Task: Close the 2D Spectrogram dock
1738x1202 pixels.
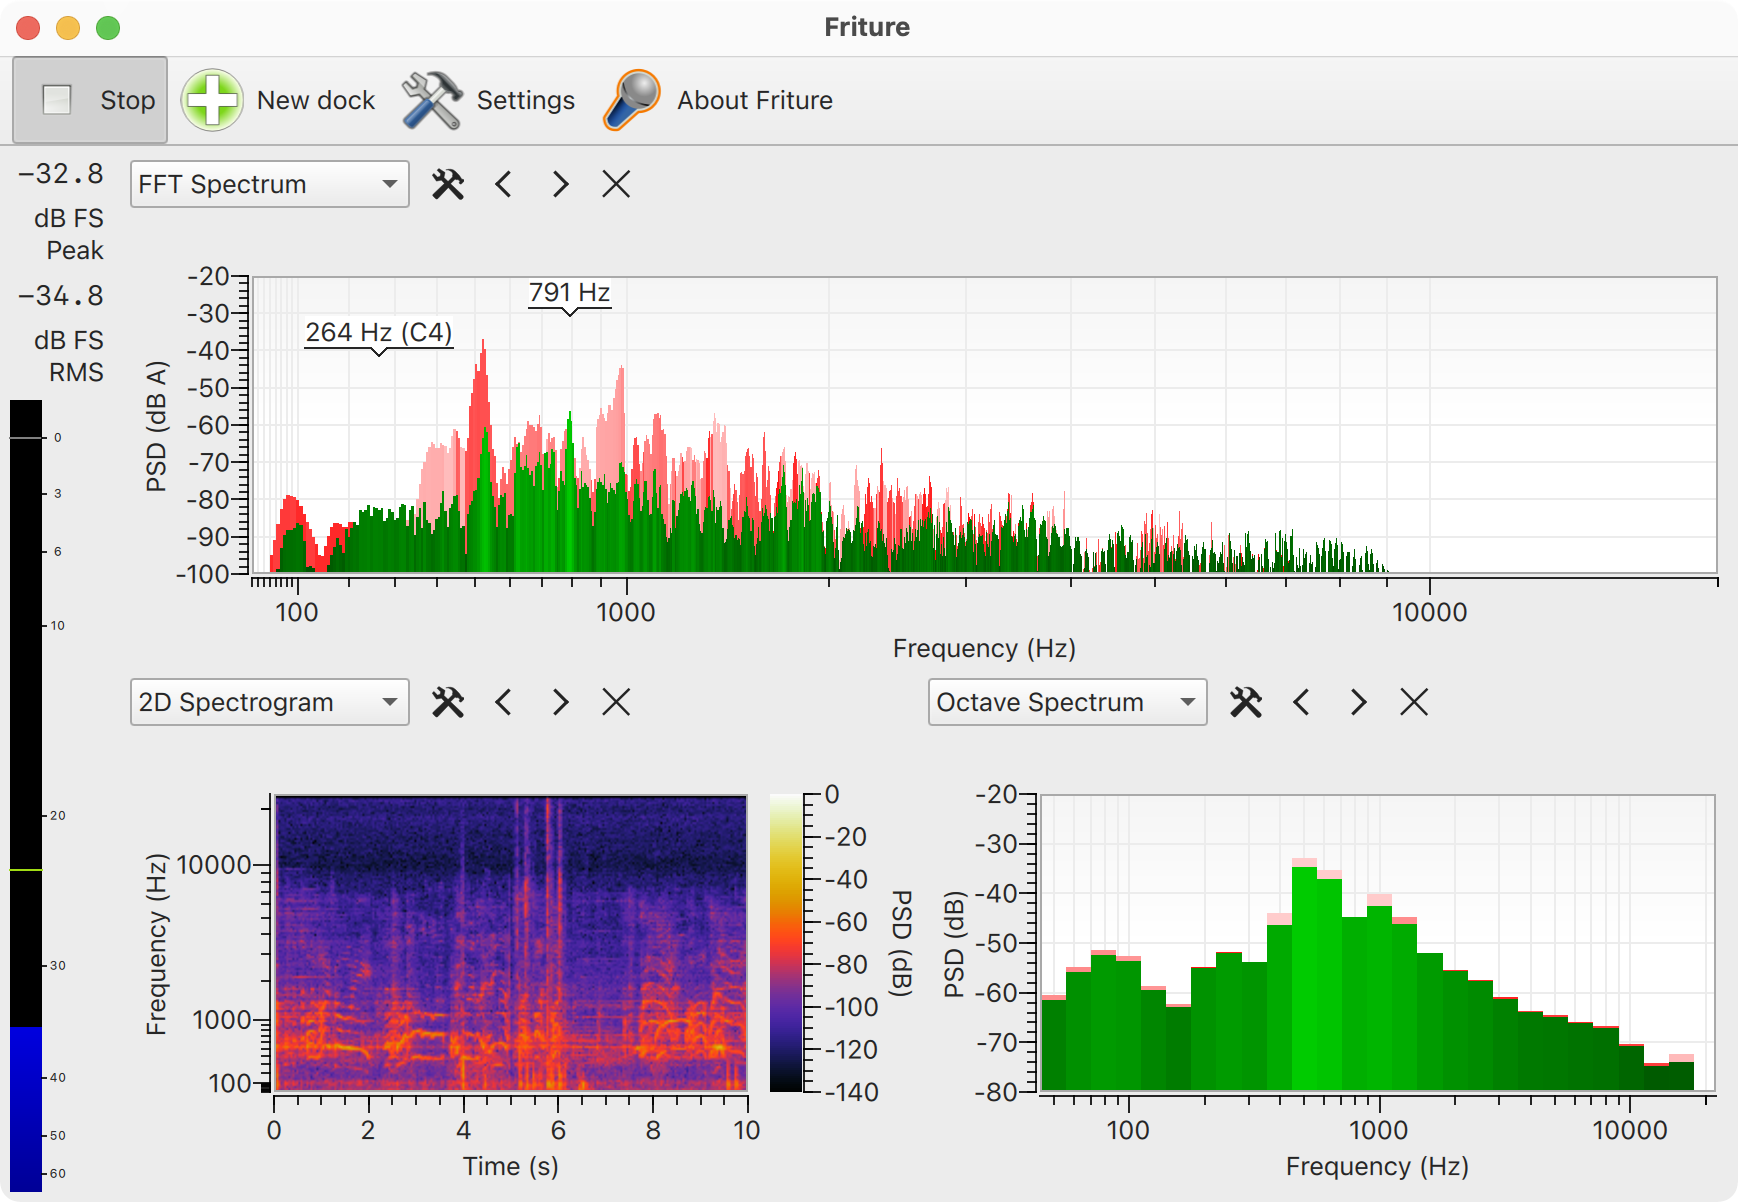Action: [616, 702]
